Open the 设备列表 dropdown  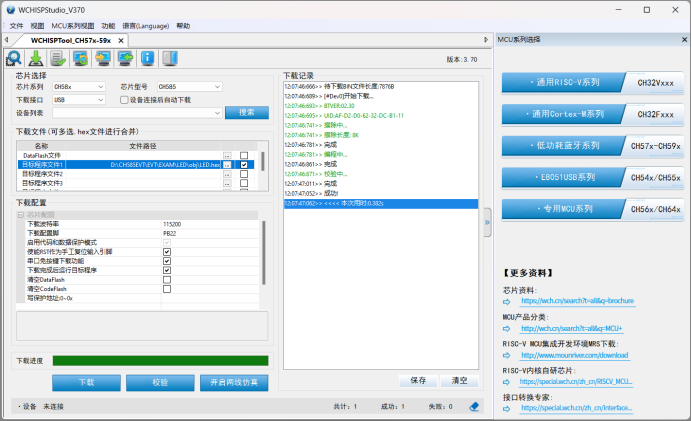[x=137, y=113]
